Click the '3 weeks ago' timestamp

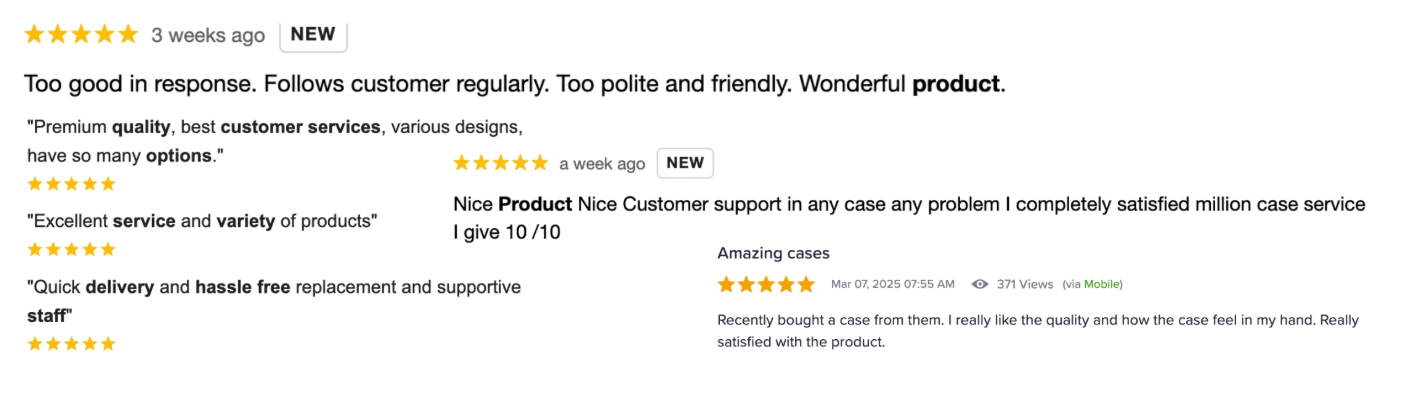(208, 35)
